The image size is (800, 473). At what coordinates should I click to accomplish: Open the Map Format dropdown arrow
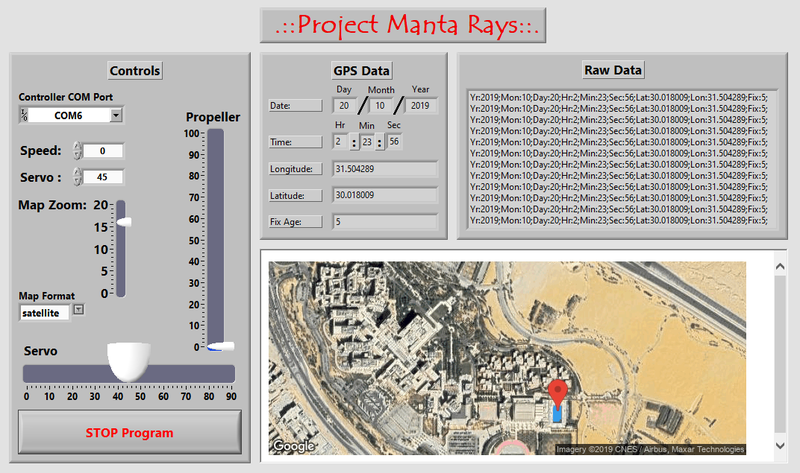pos(79,309)
